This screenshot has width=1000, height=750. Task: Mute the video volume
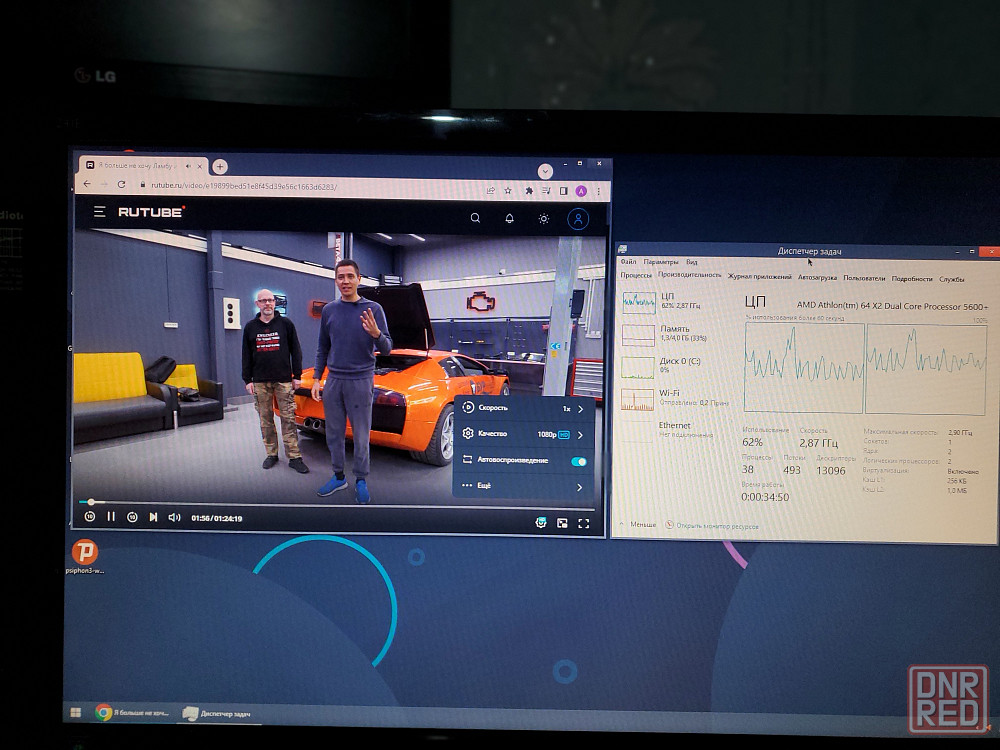(x=174, y=517)
